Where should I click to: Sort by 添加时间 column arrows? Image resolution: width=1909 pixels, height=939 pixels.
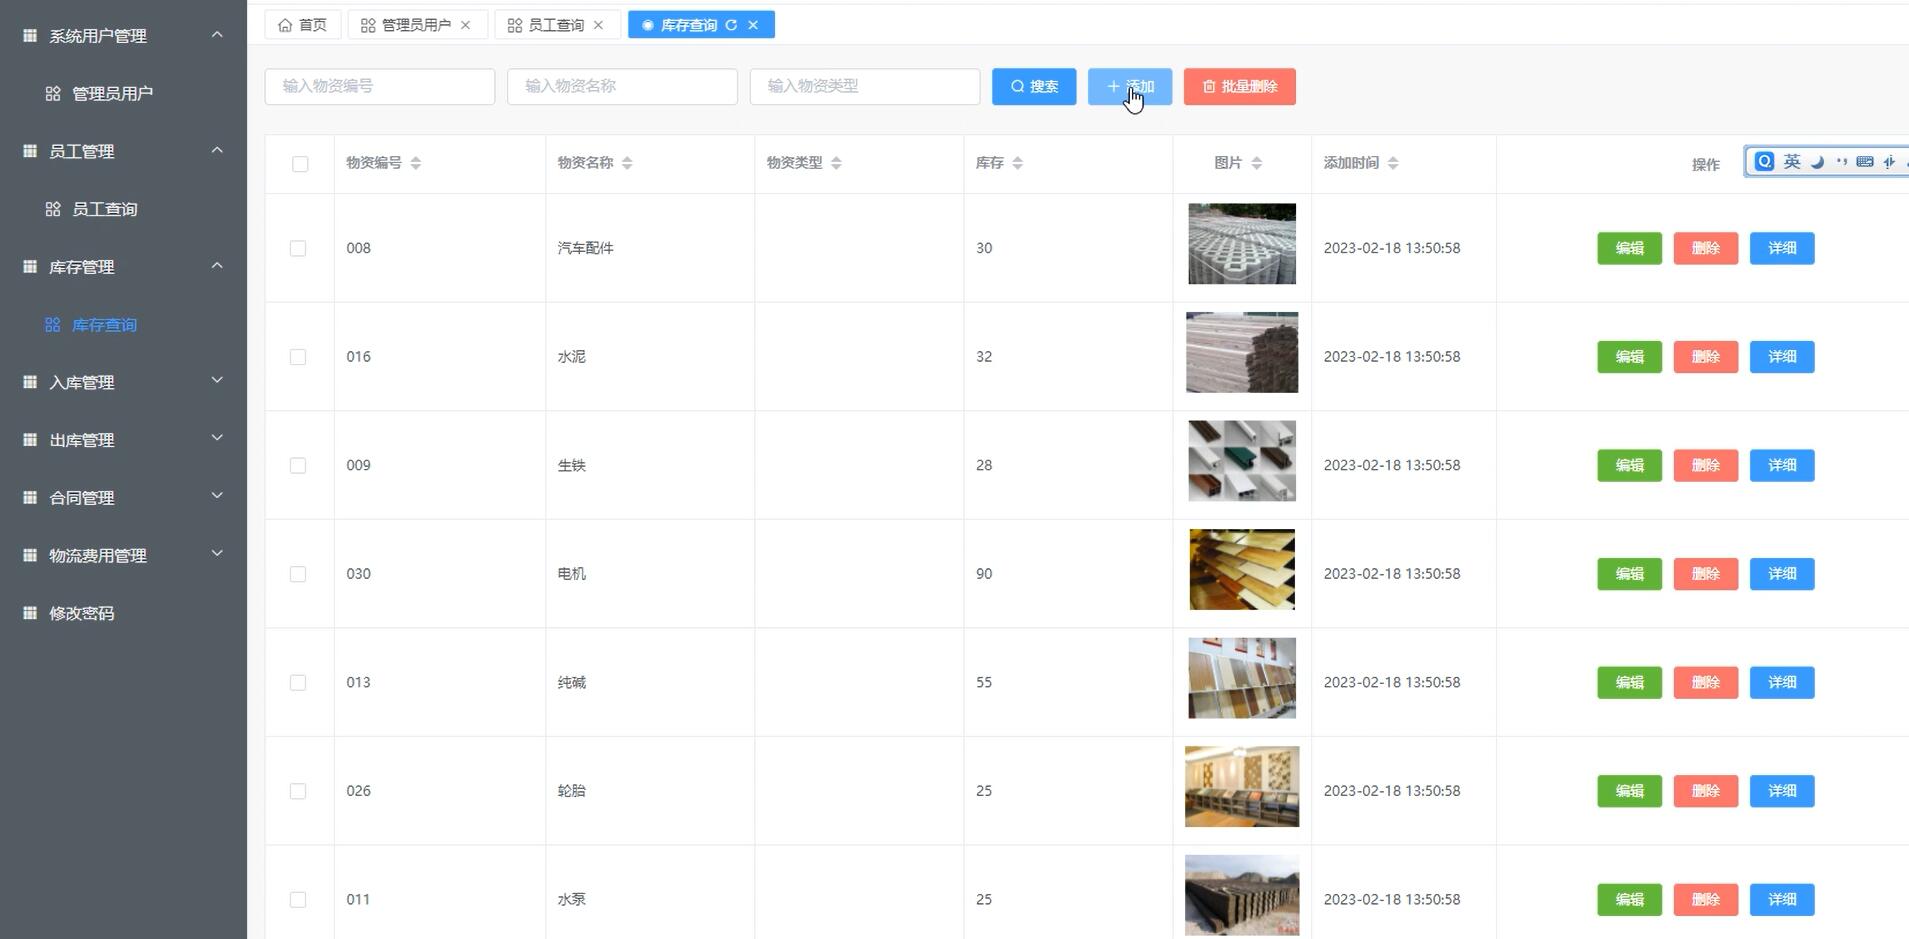tap(1393, 163)
